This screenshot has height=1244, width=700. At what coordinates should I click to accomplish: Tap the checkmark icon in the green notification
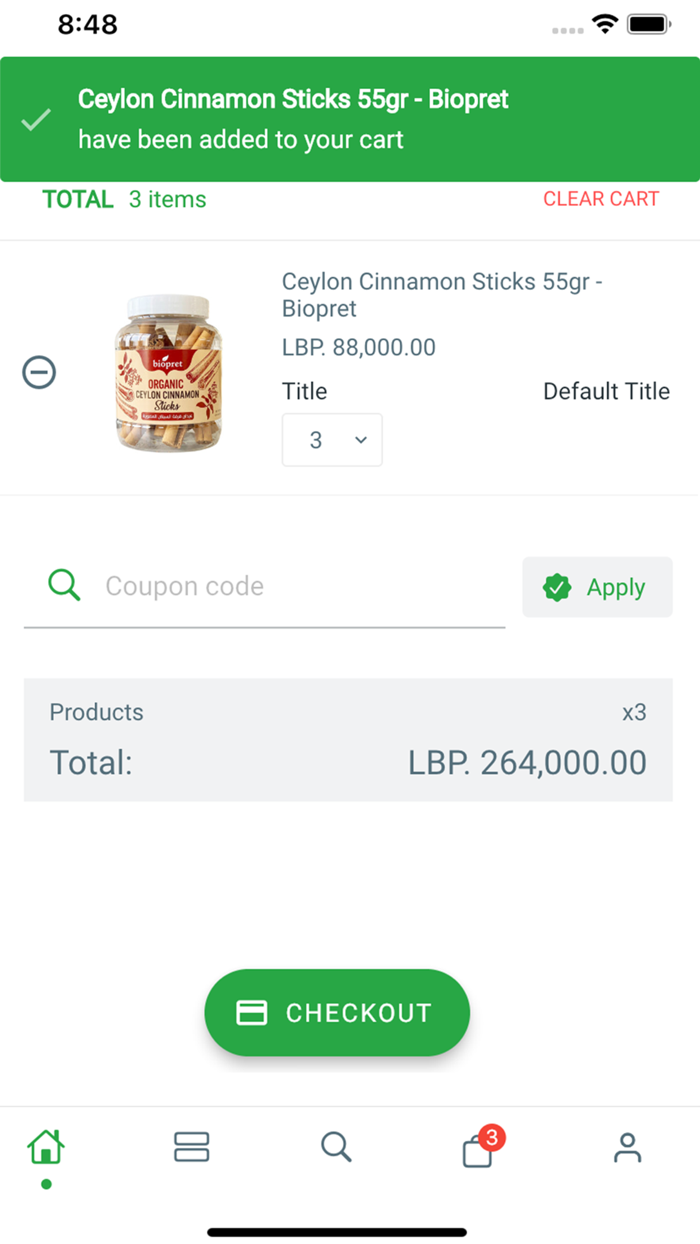(36, 120)
